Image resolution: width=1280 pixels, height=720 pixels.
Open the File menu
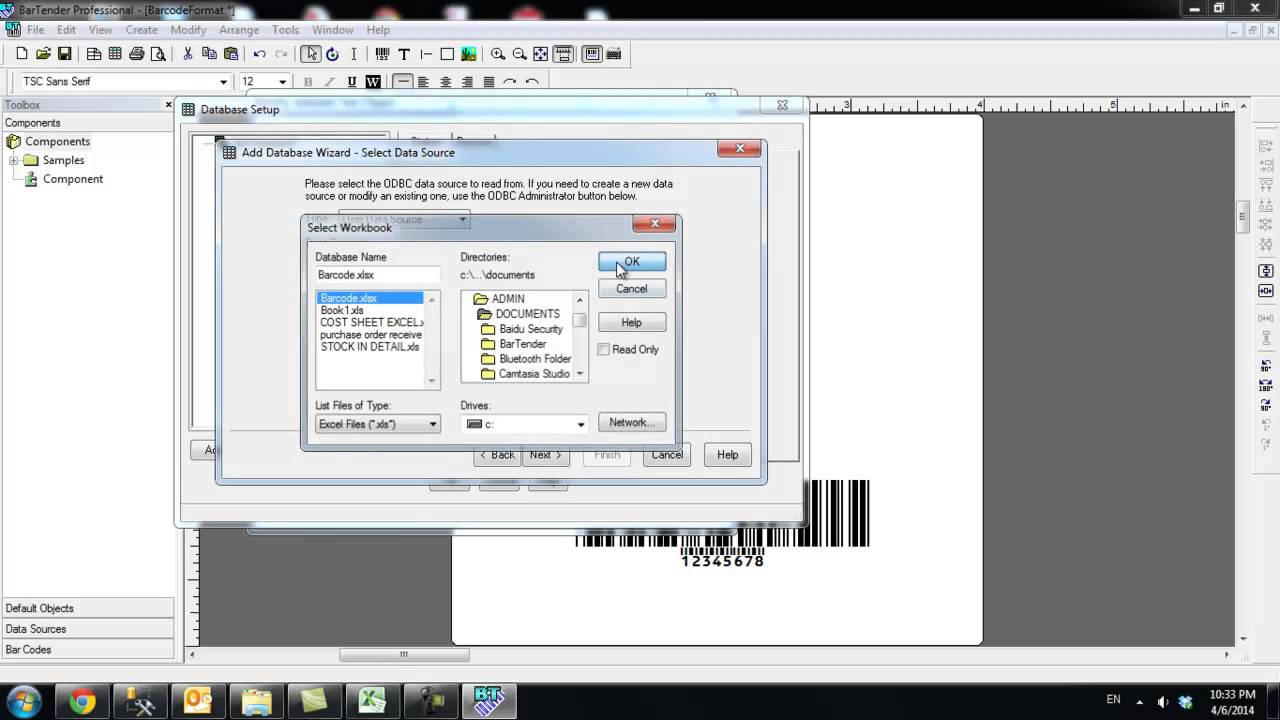click(35, 30)
